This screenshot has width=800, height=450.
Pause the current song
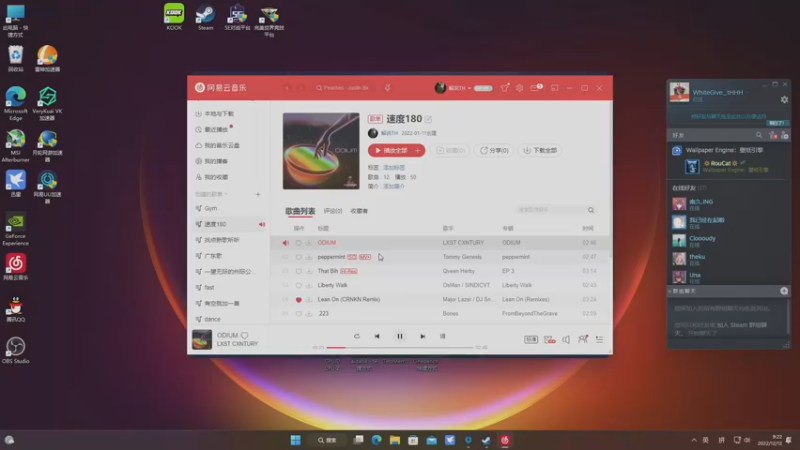point(400,336)
